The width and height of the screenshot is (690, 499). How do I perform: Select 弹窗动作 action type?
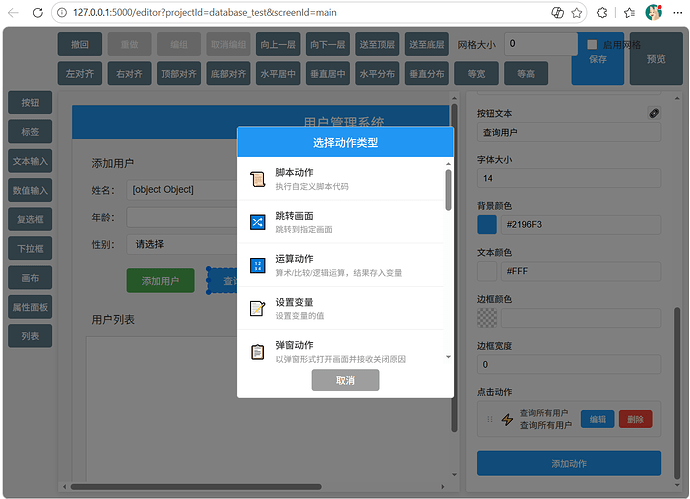[341, 349]
